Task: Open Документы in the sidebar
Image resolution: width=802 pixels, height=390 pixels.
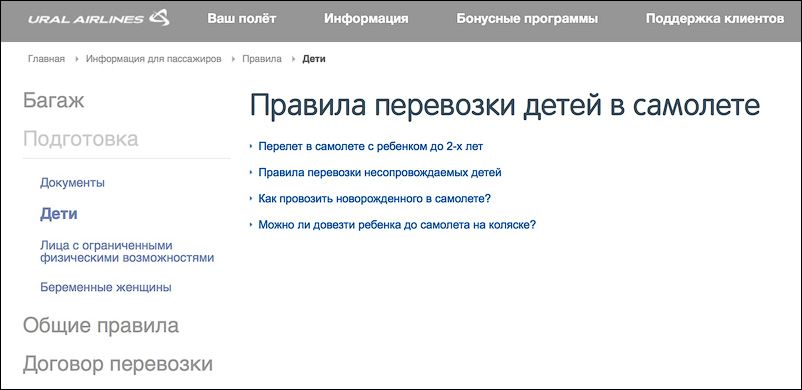Action: coord(73,183)
